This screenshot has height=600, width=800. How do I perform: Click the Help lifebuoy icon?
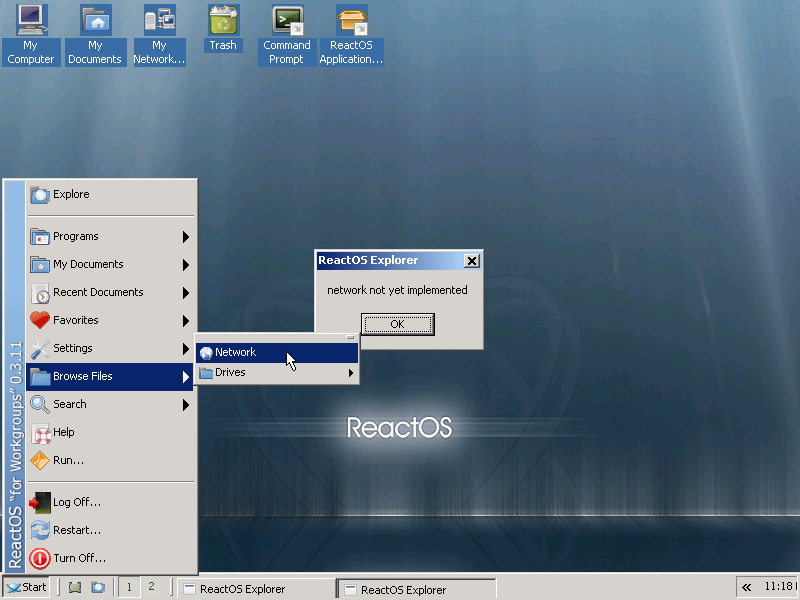41,433
